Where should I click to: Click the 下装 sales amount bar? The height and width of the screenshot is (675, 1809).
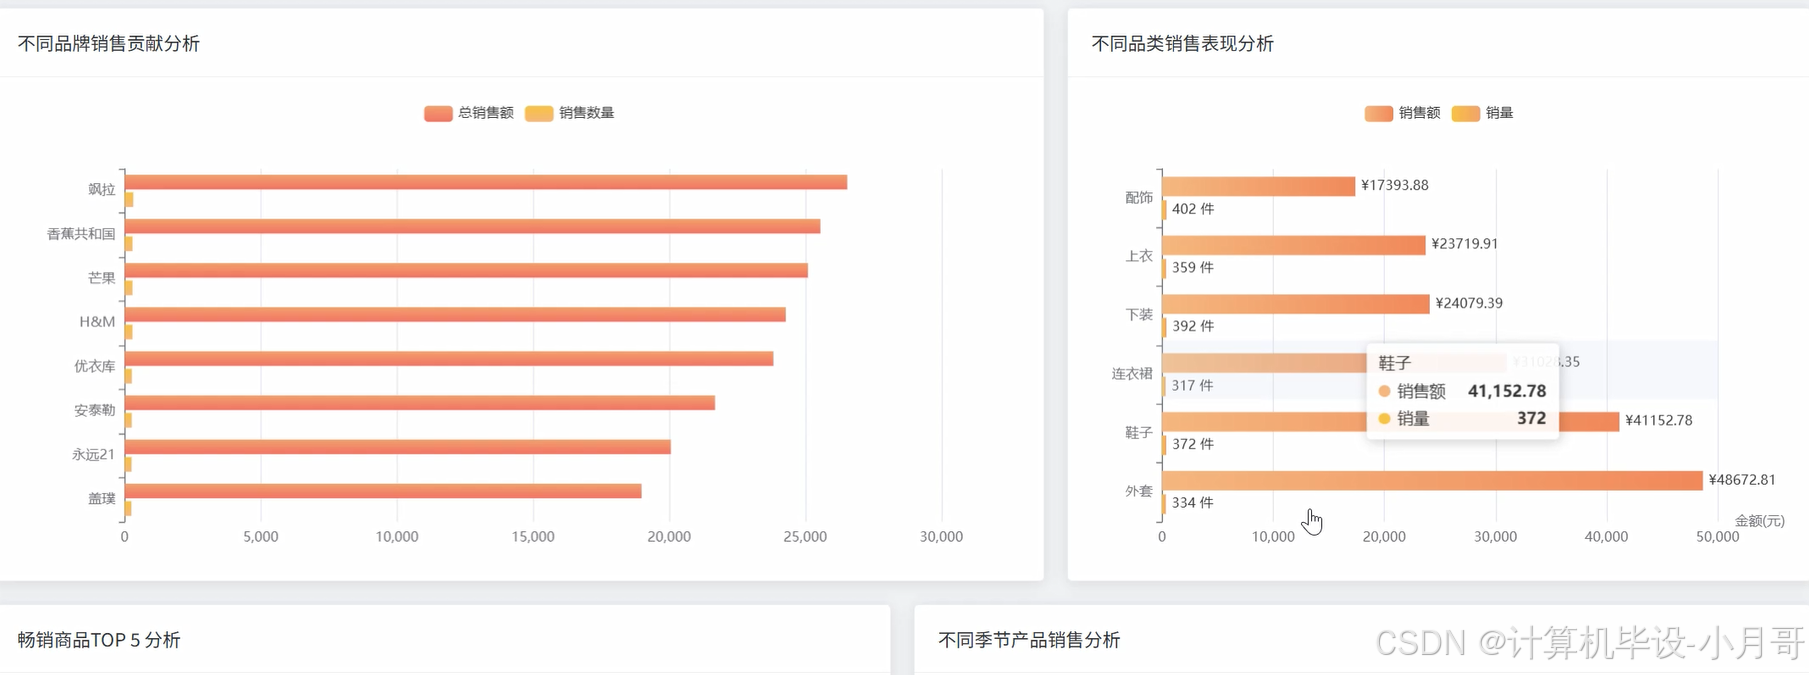[x=1296, y=304]
